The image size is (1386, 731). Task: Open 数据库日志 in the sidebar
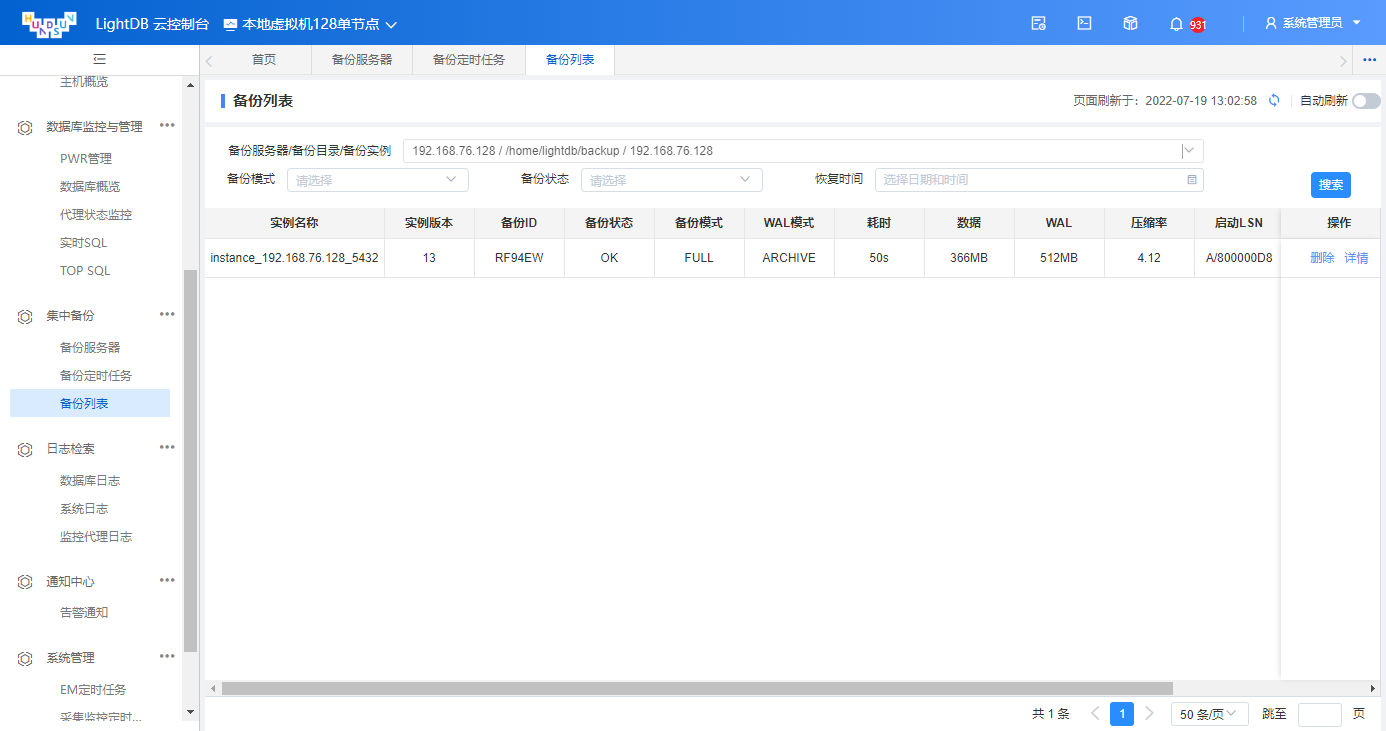click(90, 481)
